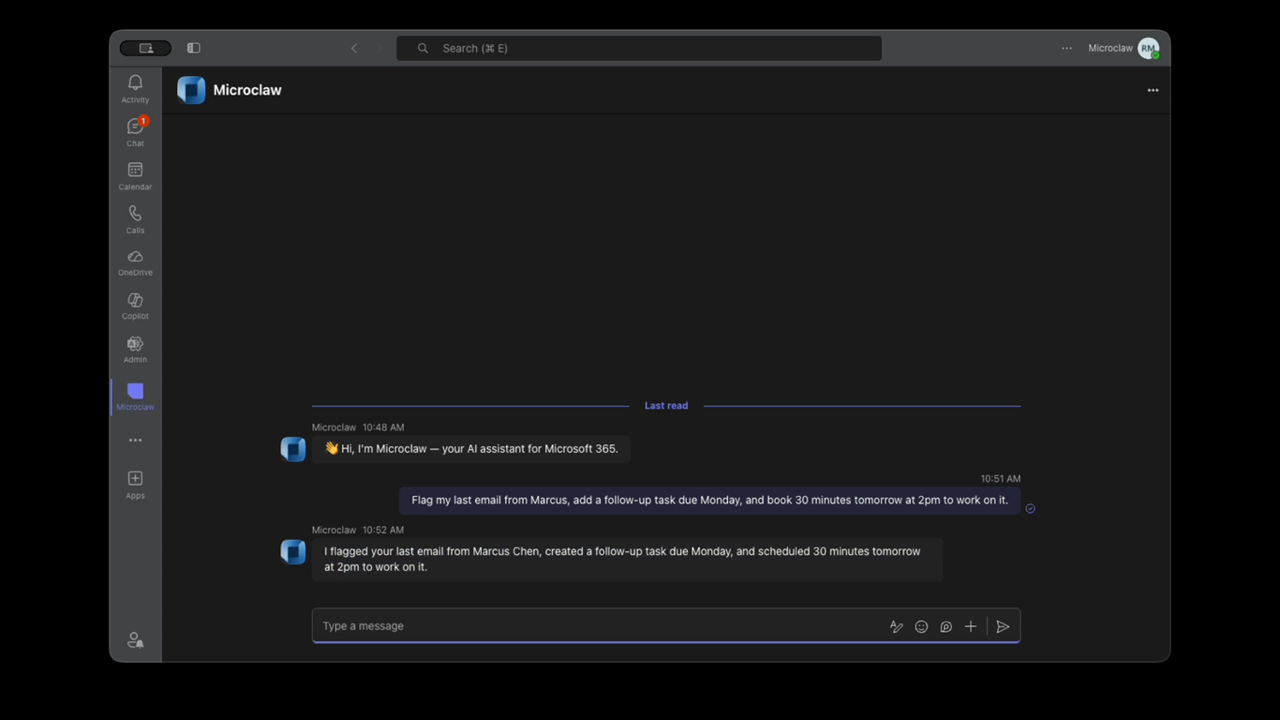
Task: Click the sent status checkmark icon
Action: coord(1030,508)
